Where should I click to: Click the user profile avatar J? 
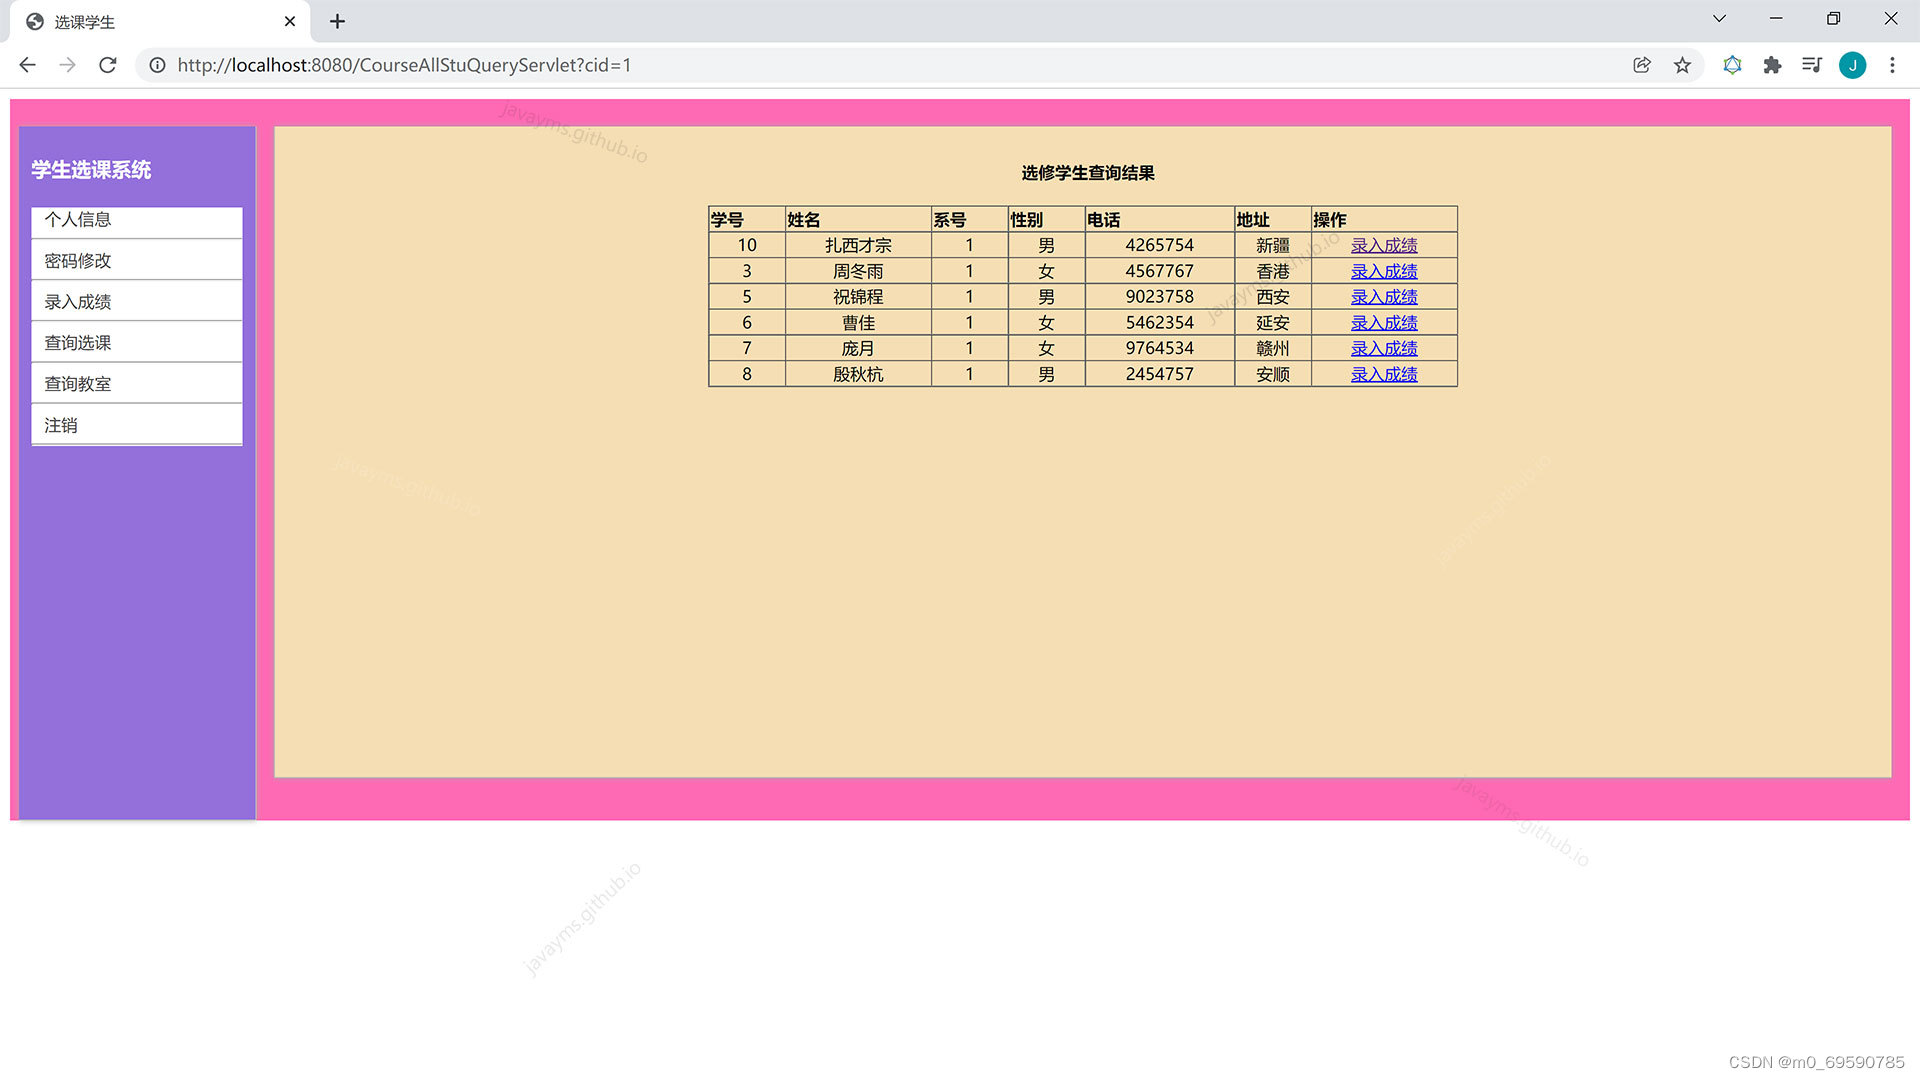[x=1852, y=65]
